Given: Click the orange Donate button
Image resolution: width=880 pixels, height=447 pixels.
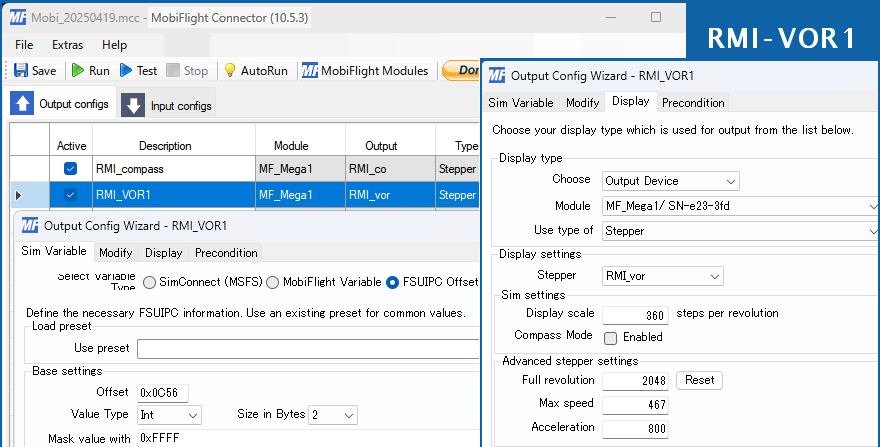Looking at the screenshot, I should pyautogui.click(x=461, y=70).
